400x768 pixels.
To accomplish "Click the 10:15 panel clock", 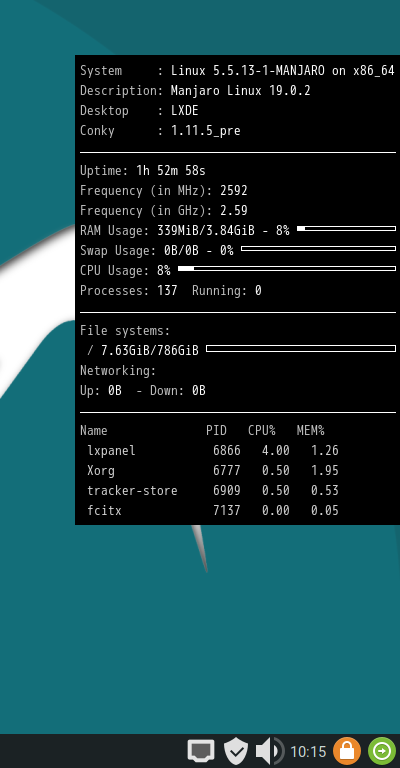I will (308, 751).
